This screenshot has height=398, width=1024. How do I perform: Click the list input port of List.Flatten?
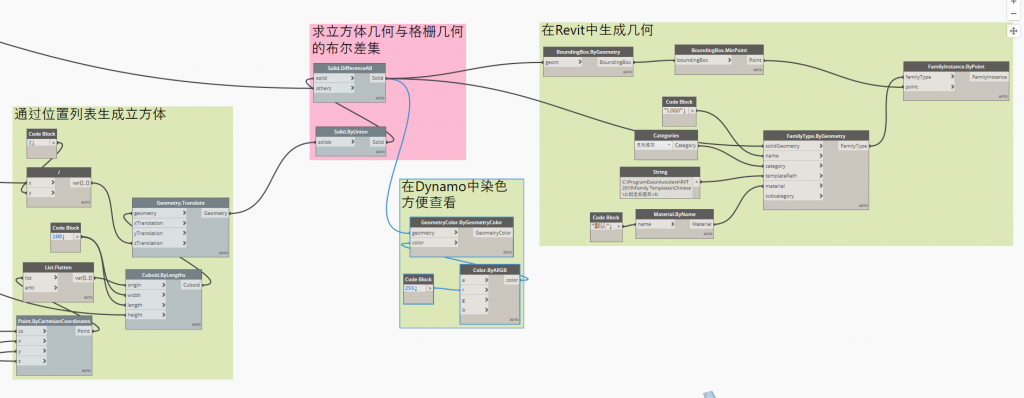(40, 278)
